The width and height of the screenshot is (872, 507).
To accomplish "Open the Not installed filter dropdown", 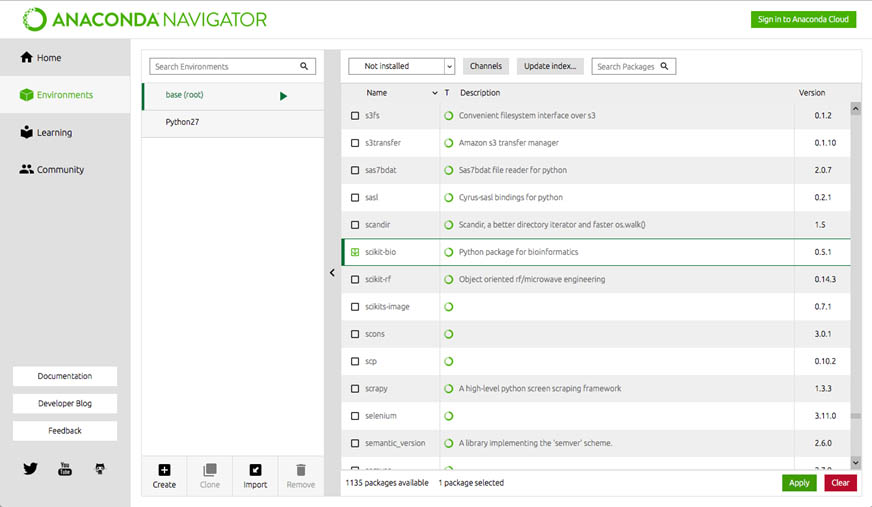I will coord(402,66).
